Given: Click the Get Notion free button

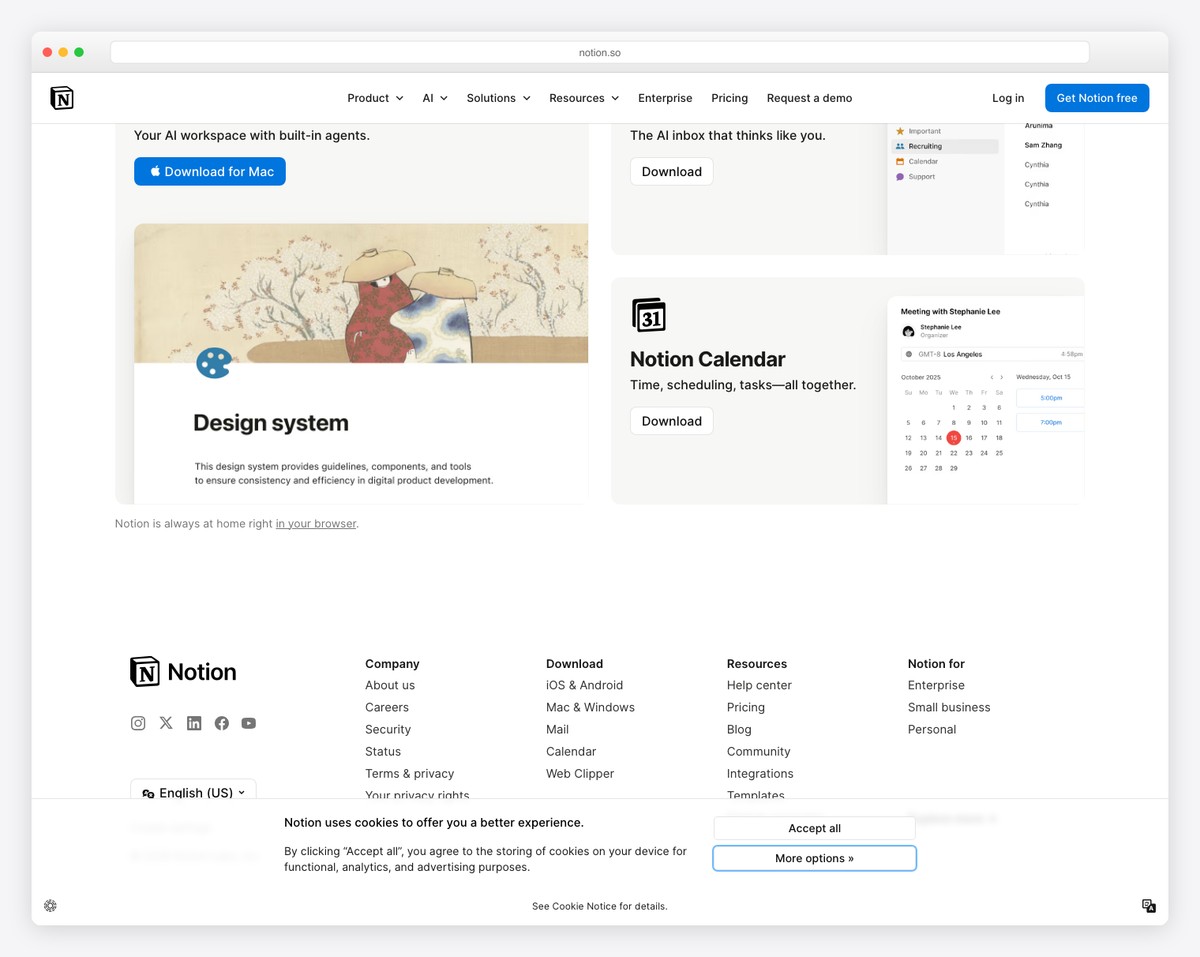Looking at the screenshot, I should (1097, 97).
